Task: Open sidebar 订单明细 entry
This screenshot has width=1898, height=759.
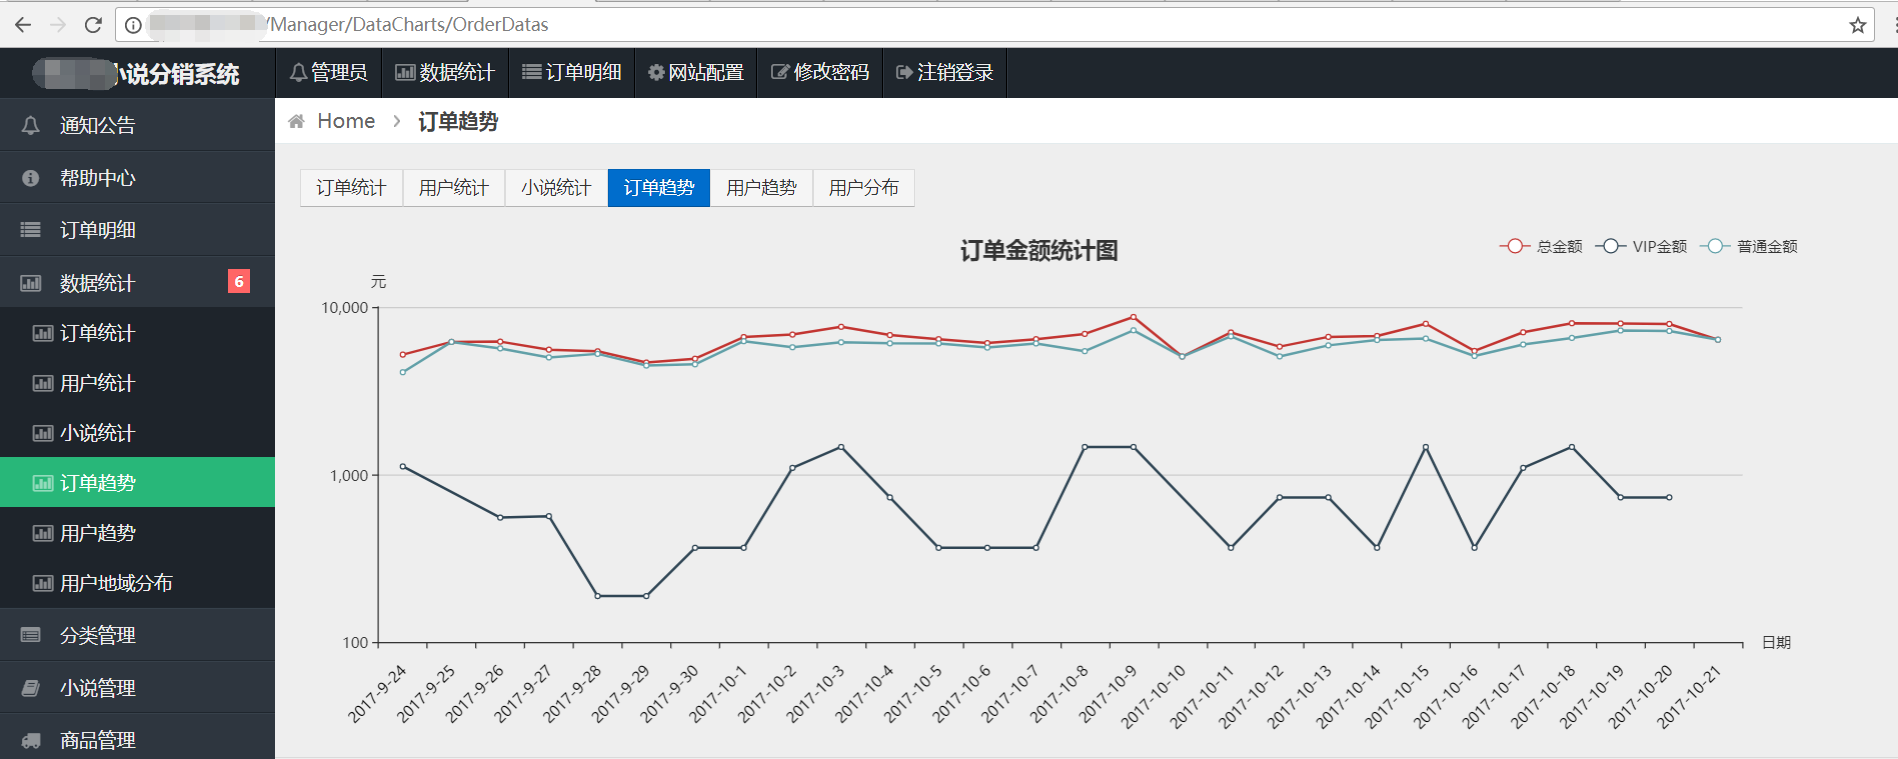Action: point(137,230)
